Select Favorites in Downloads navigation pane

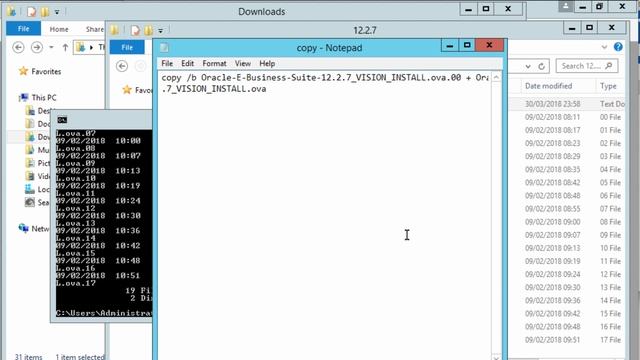coord(46,71)
